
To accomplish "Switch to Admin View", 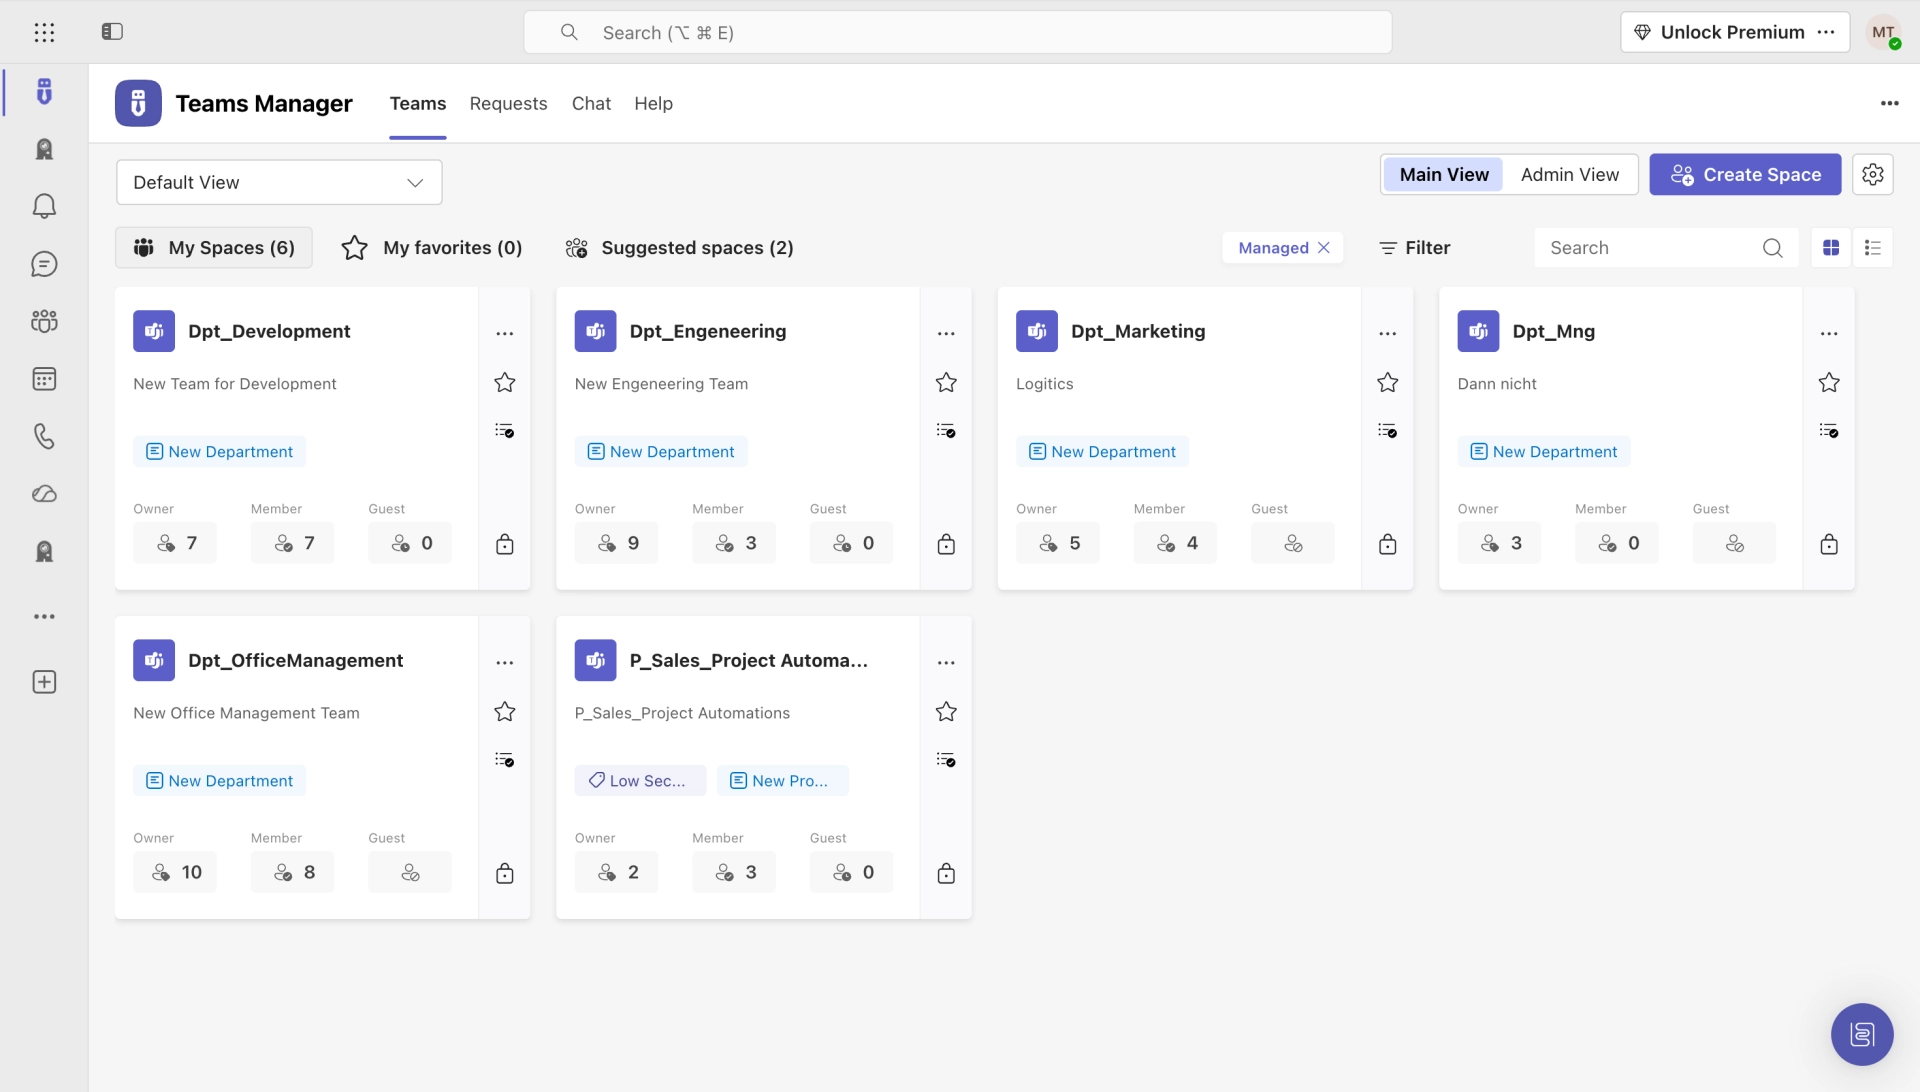I will pos(1569,174).
